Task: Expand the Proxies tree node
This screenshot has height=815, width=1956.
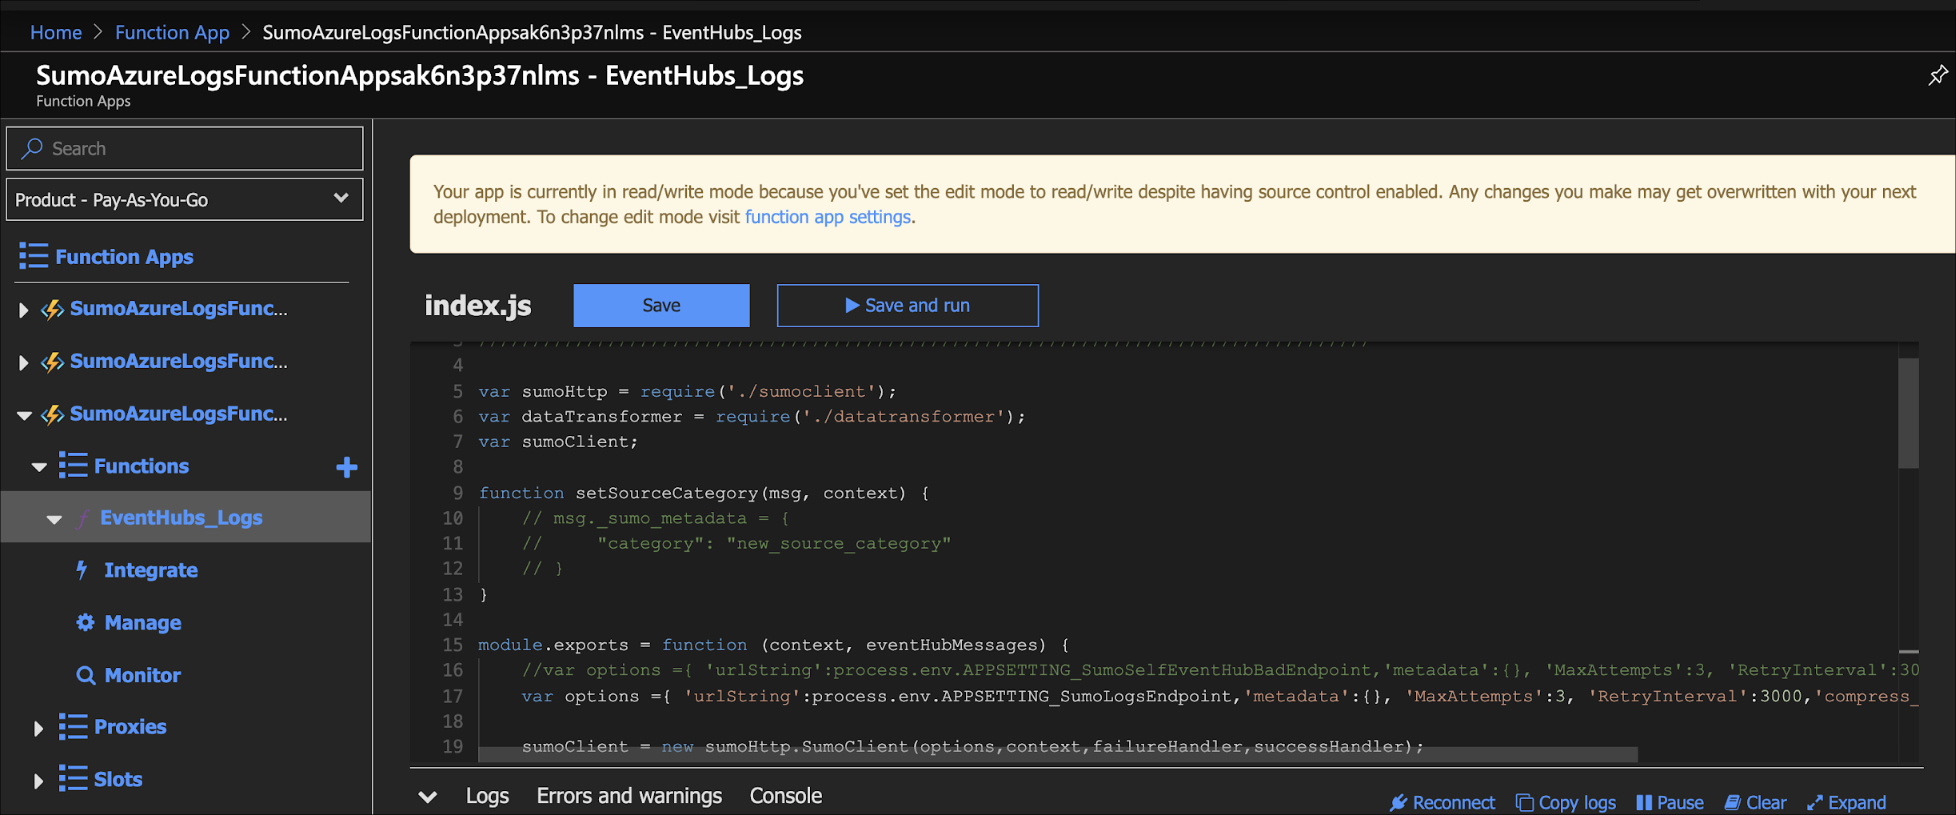Action: [38, 728]
